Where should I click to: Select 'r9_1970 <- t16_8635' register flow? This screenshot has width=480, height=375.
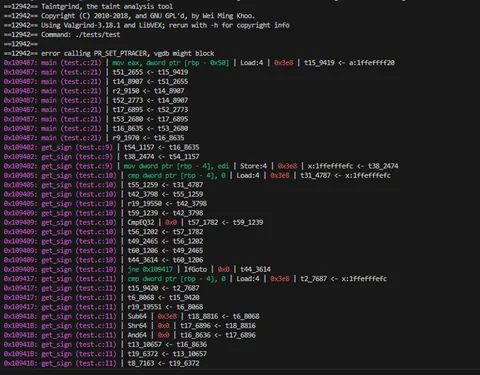pos(148,138)
